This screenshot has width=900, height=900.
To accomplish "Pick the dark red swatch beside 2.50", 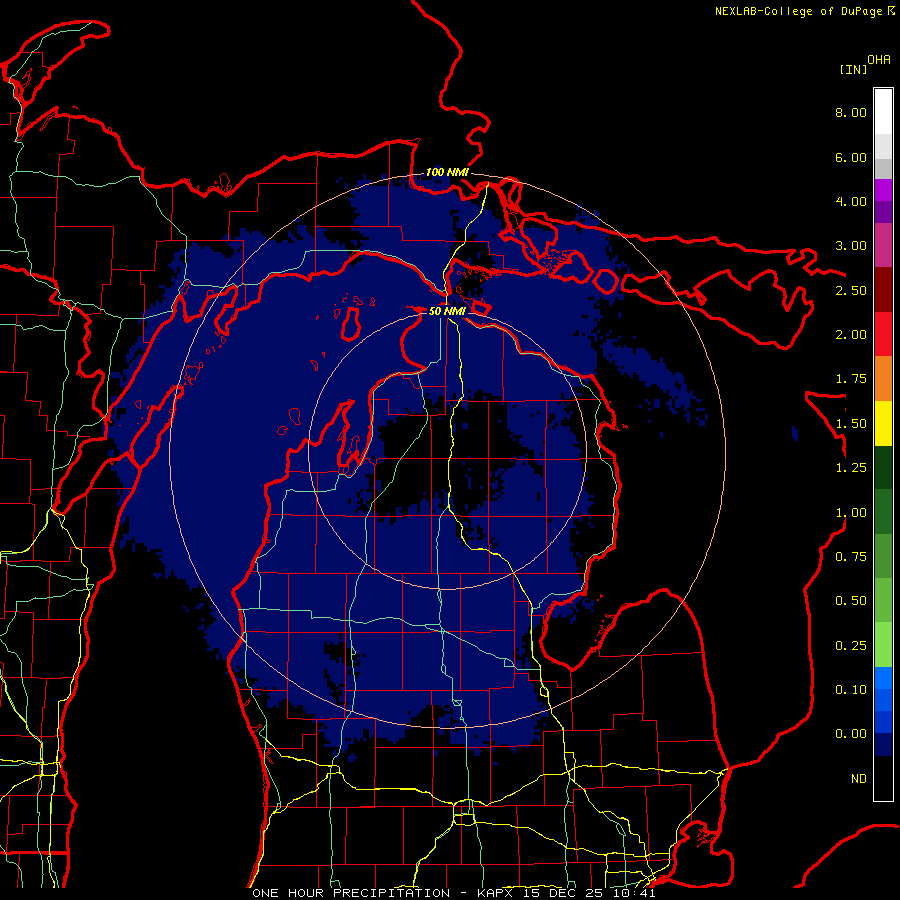I will [883, 290].
